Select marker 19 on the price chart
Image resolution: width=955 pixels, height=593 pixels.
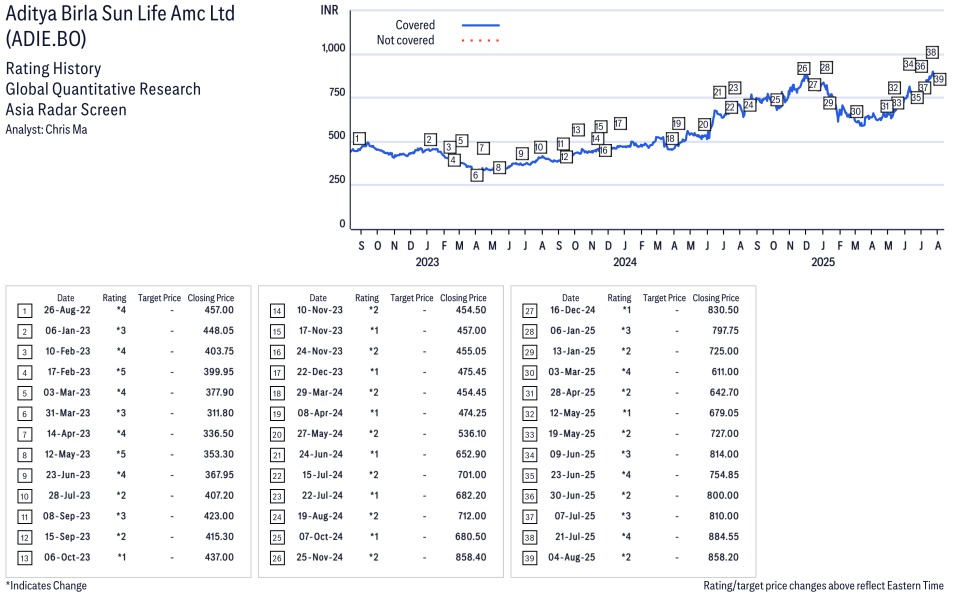677,124
